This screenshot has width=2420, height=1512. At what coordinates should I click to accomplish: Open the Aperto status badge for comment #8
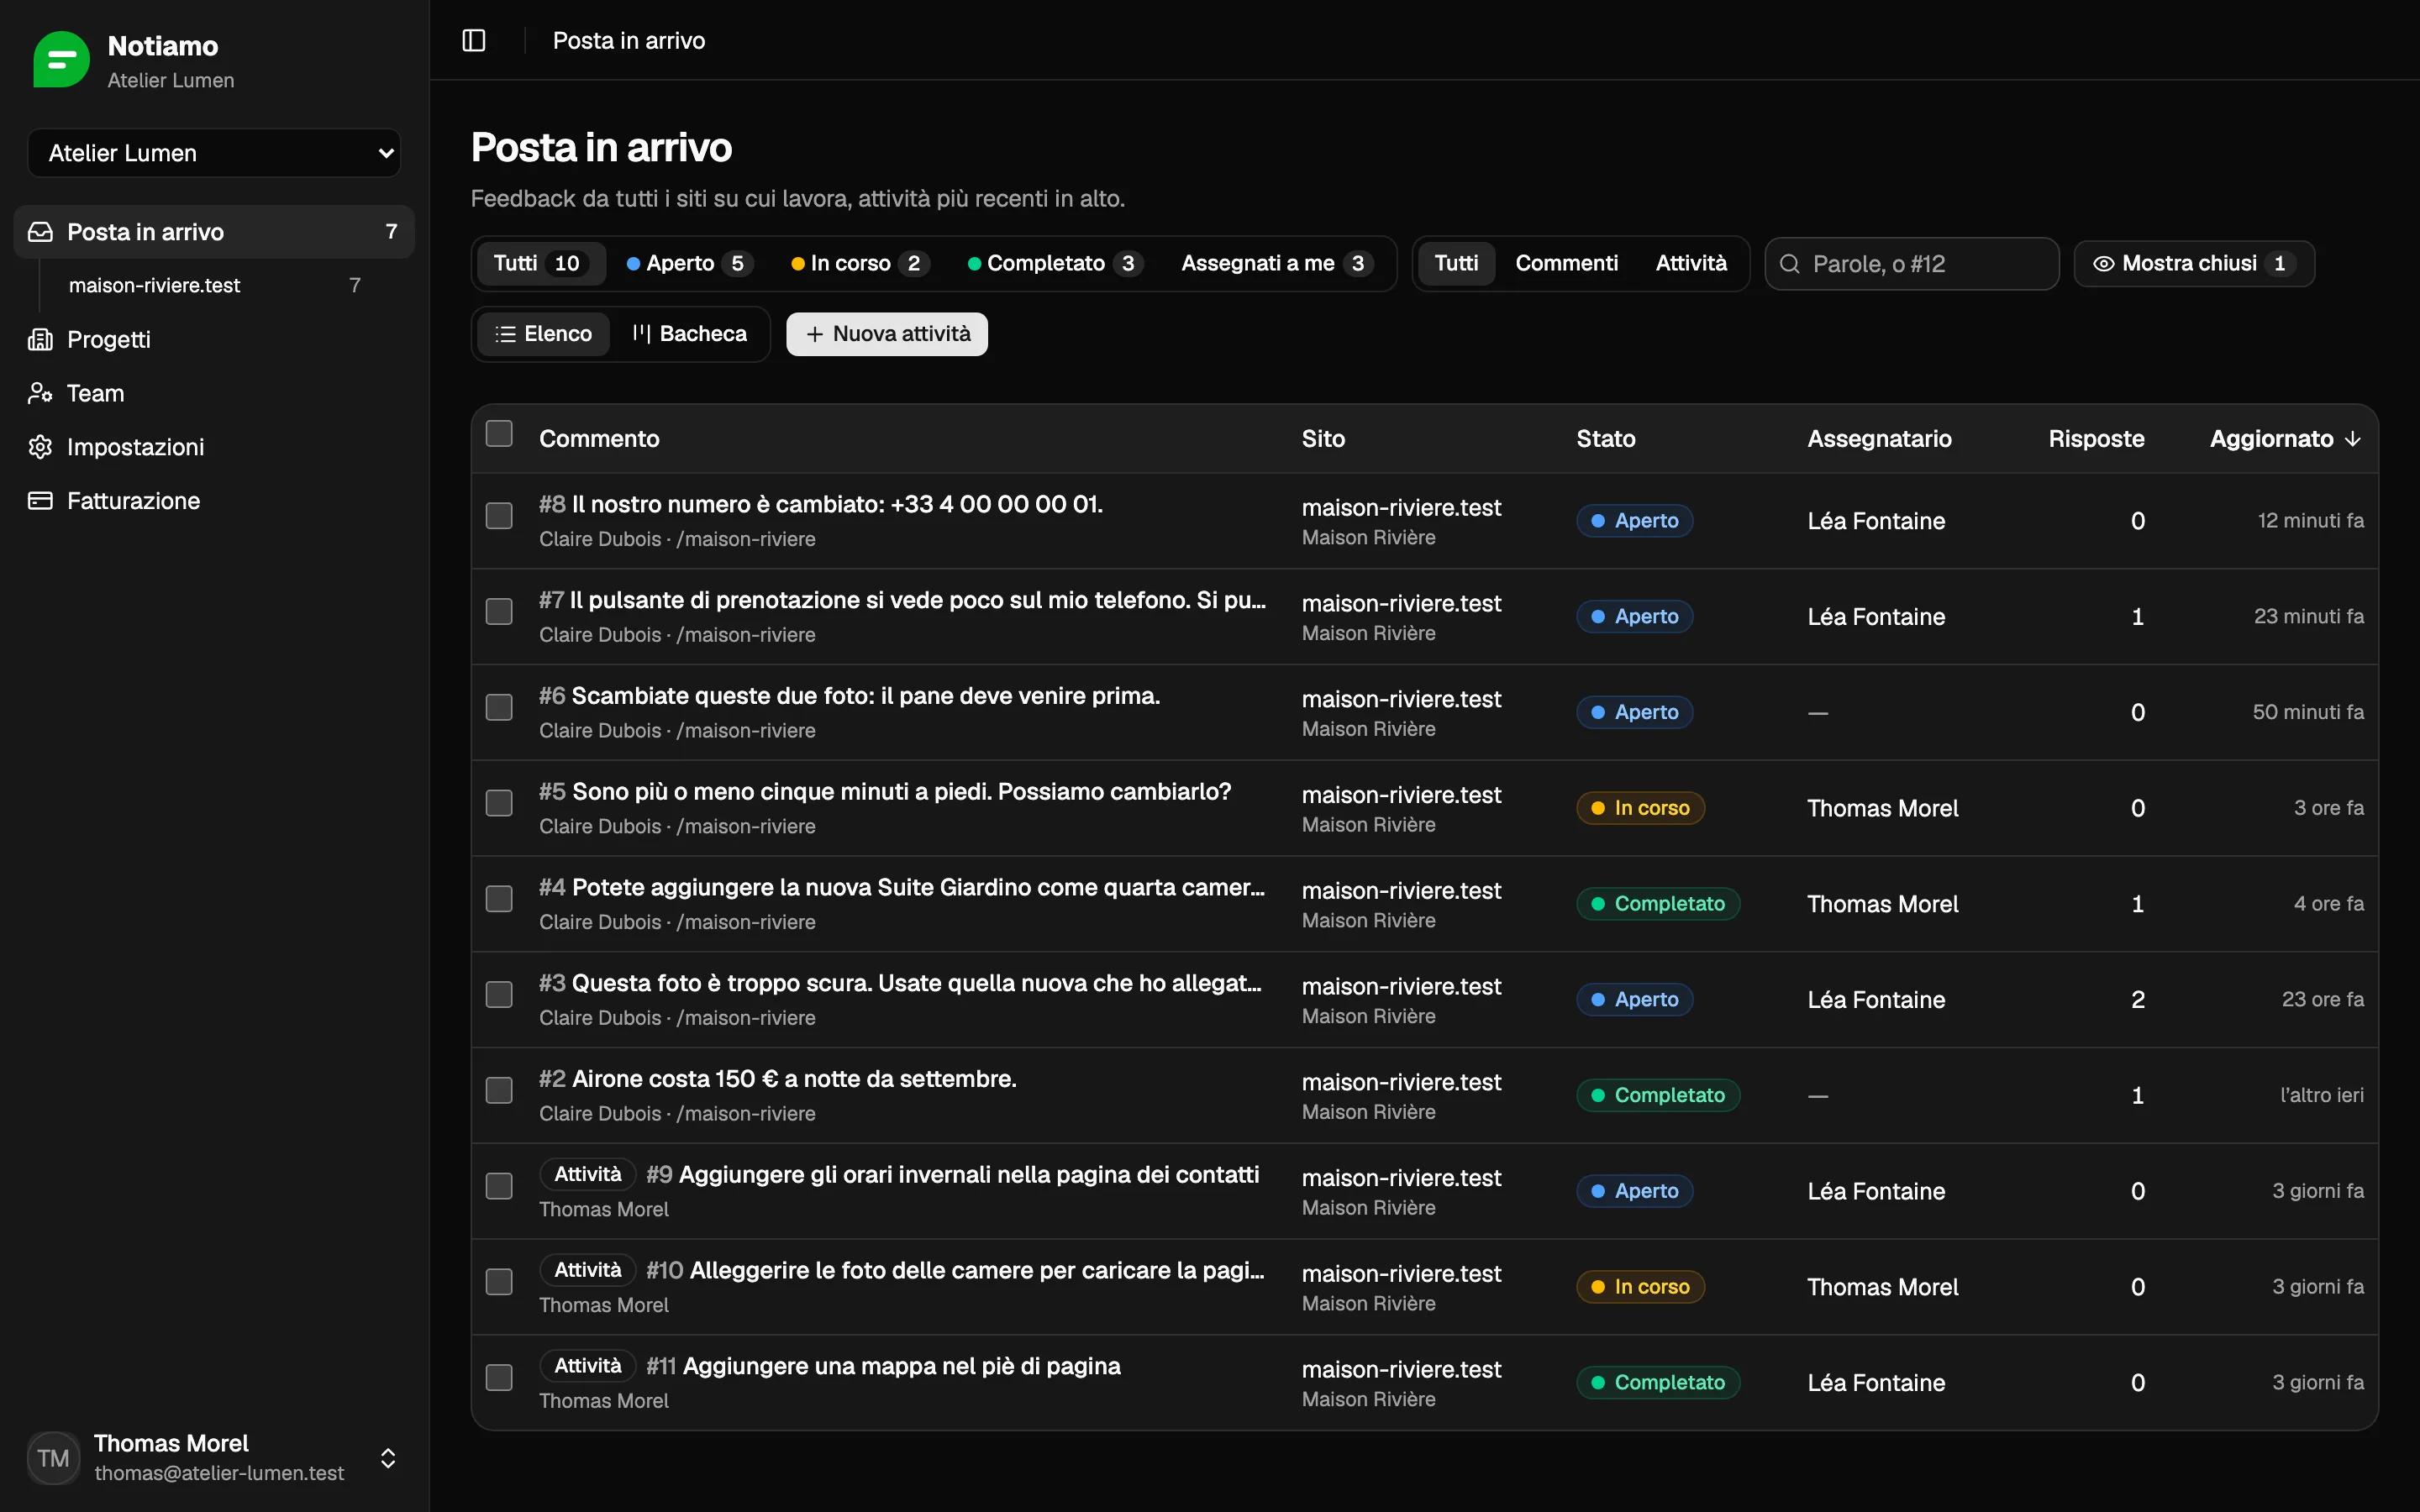tap(1634, 521)
